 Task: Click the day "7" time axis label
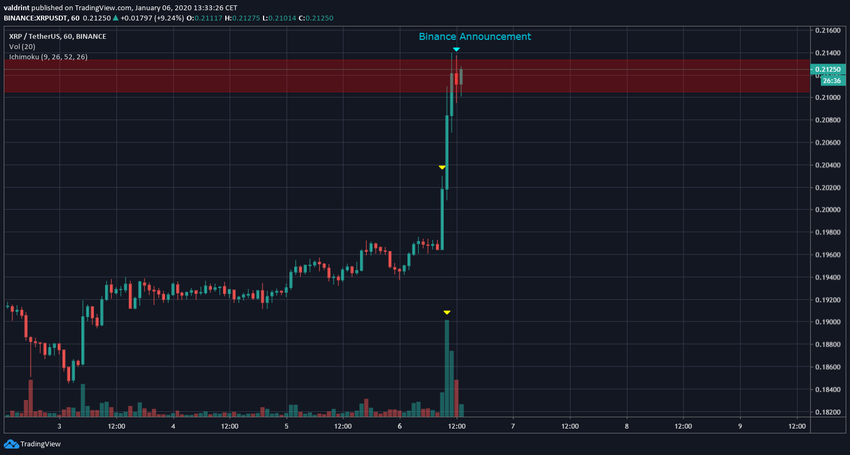pyautogui.click(x=513, y=426)
